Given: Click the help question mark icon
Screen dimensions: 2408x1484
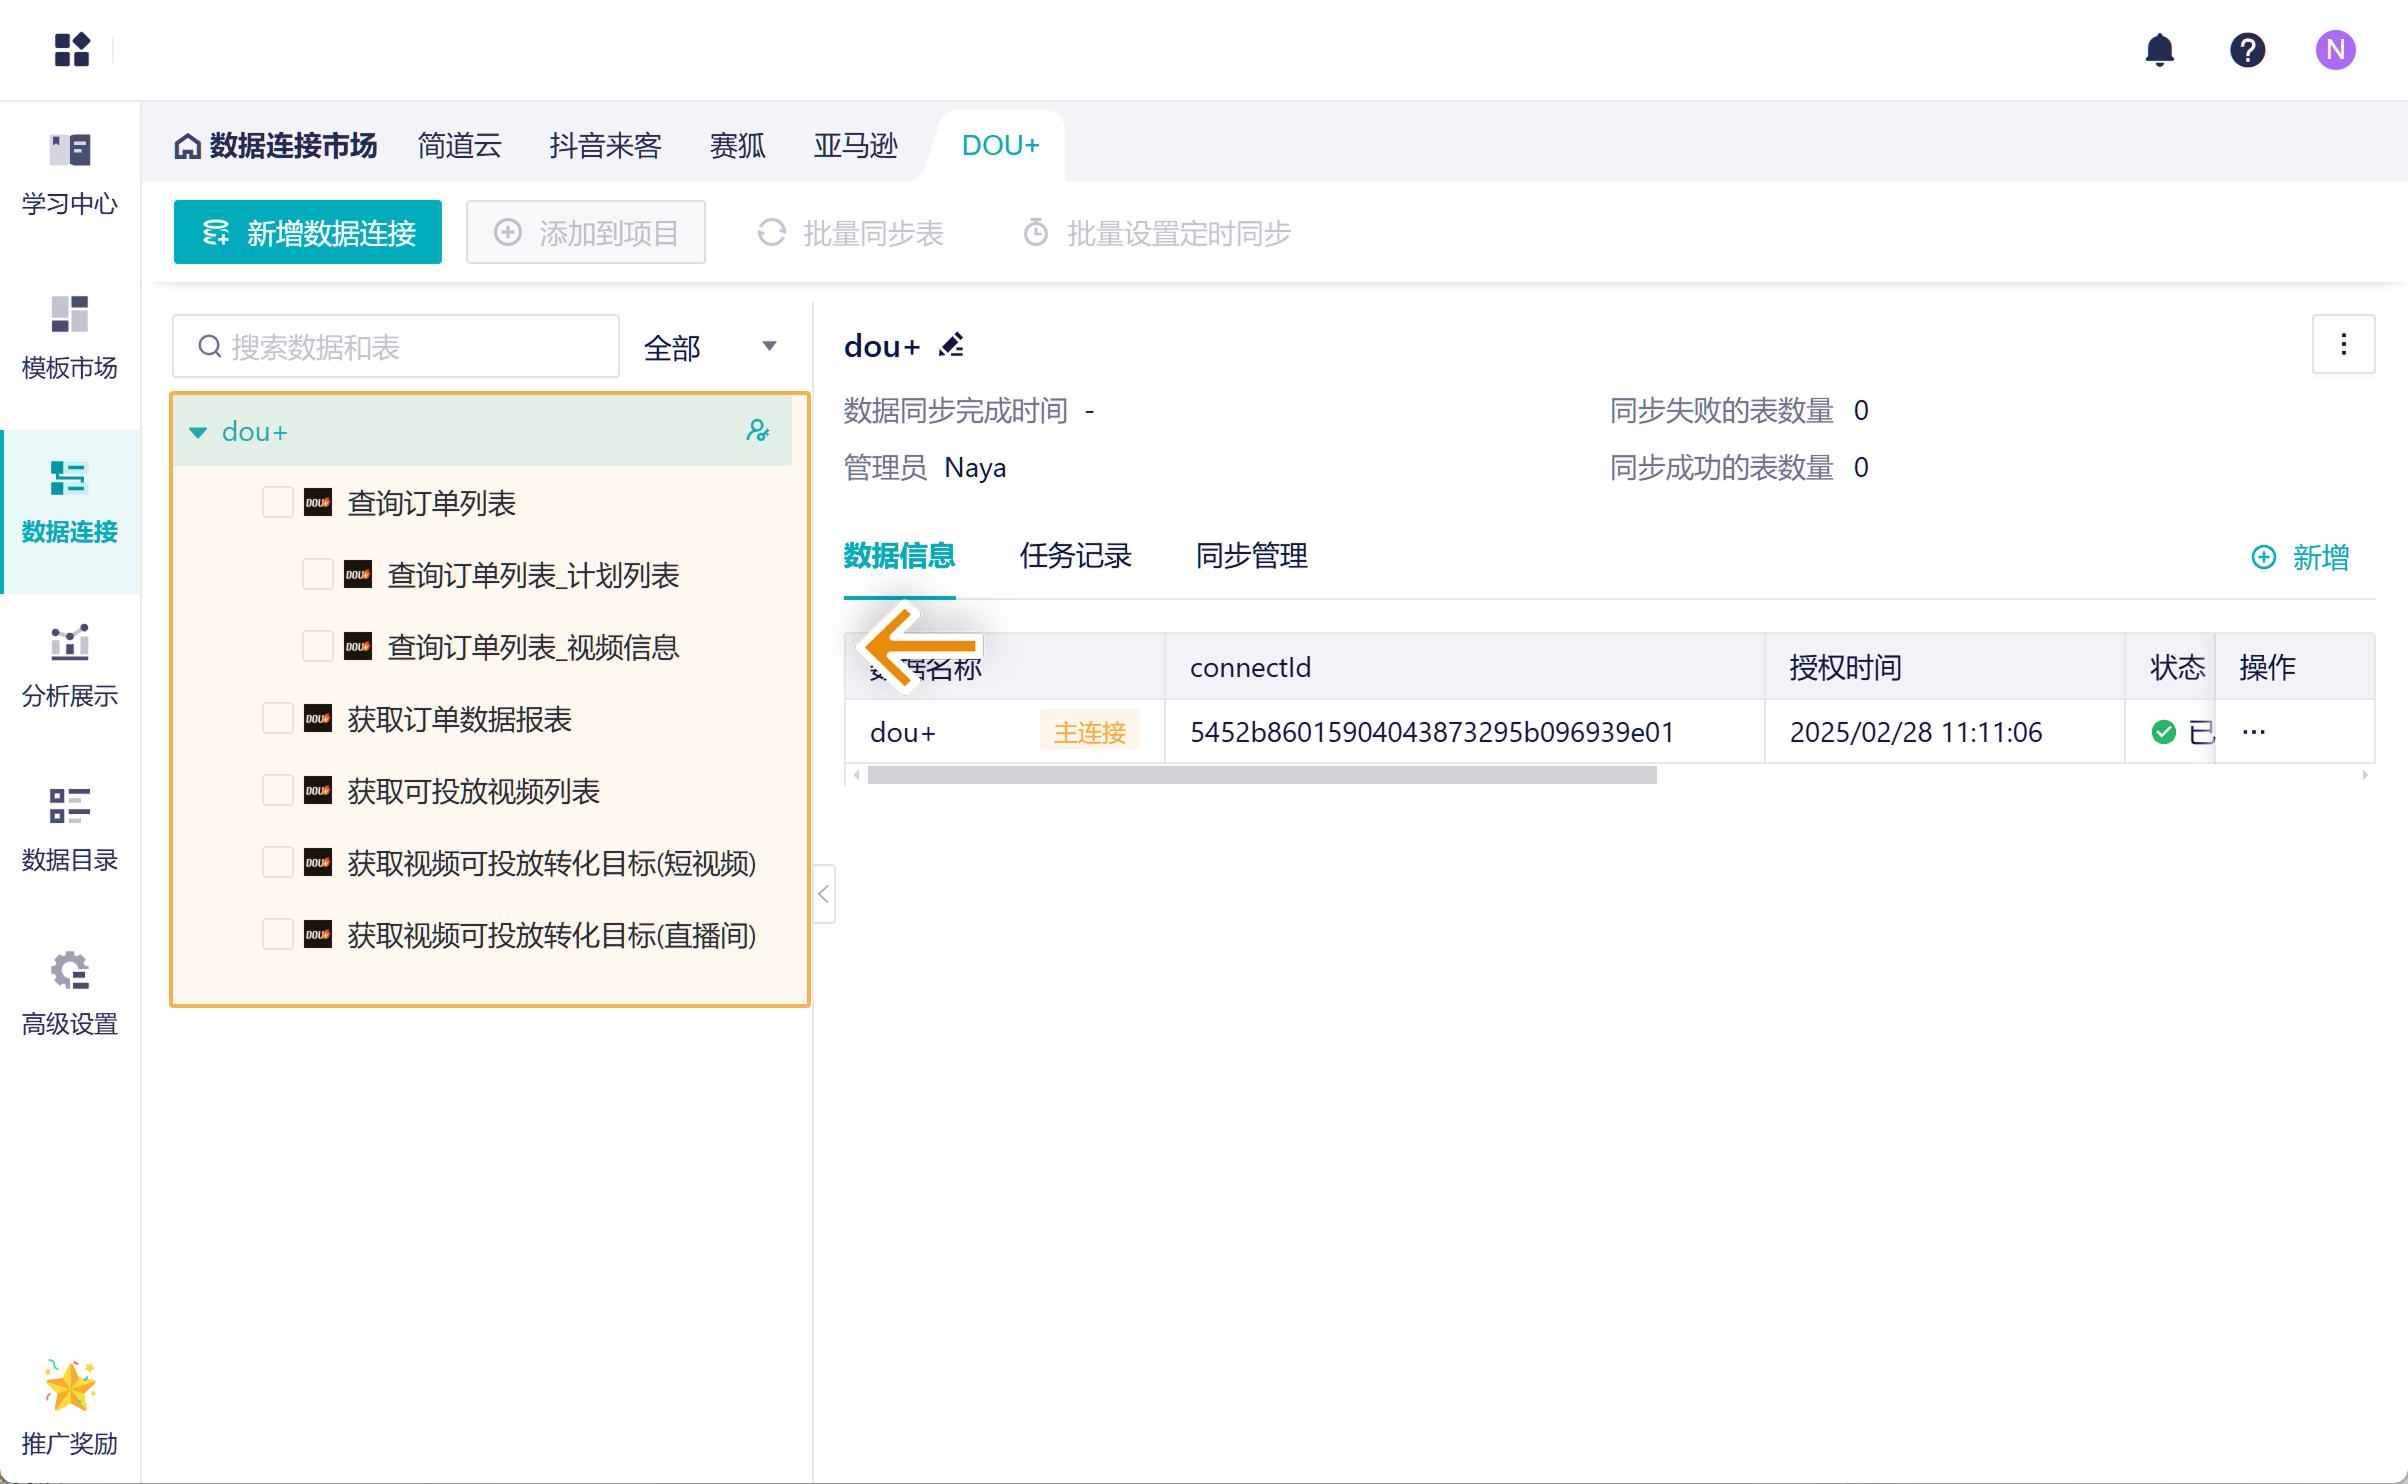Looking at the screenshot, I should coord(2247,49).
